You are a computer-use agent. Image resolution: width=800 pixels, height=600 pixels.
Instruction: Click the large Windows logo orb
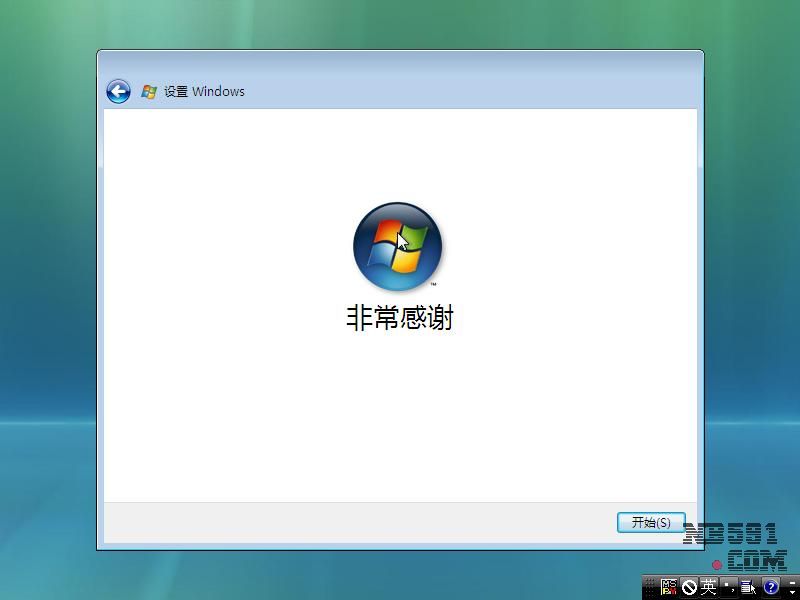click(x=397, y=246)
